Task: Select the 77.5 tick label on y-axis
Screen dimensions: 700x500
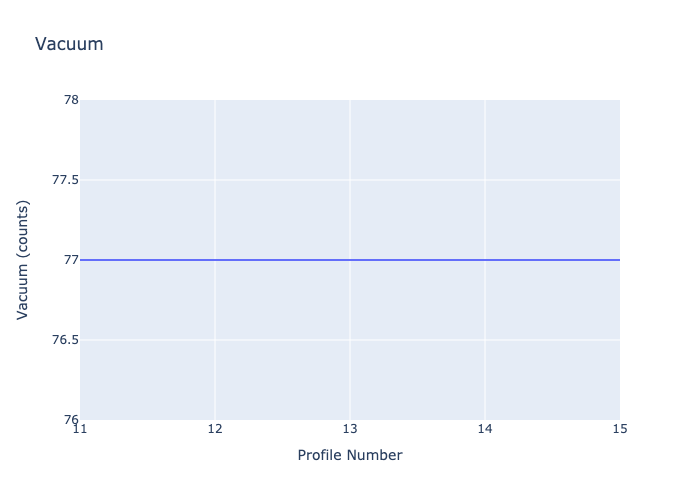Action: click(x=65, y=179)
